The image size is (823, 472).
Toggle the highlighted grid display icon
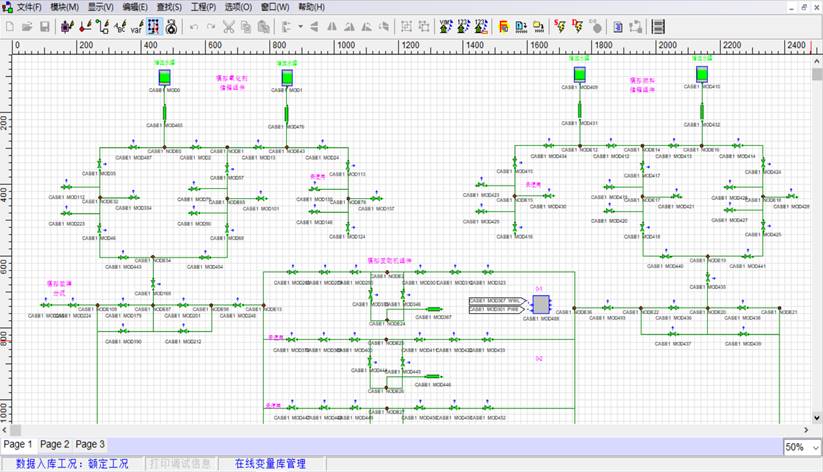(x=153, y=26)
